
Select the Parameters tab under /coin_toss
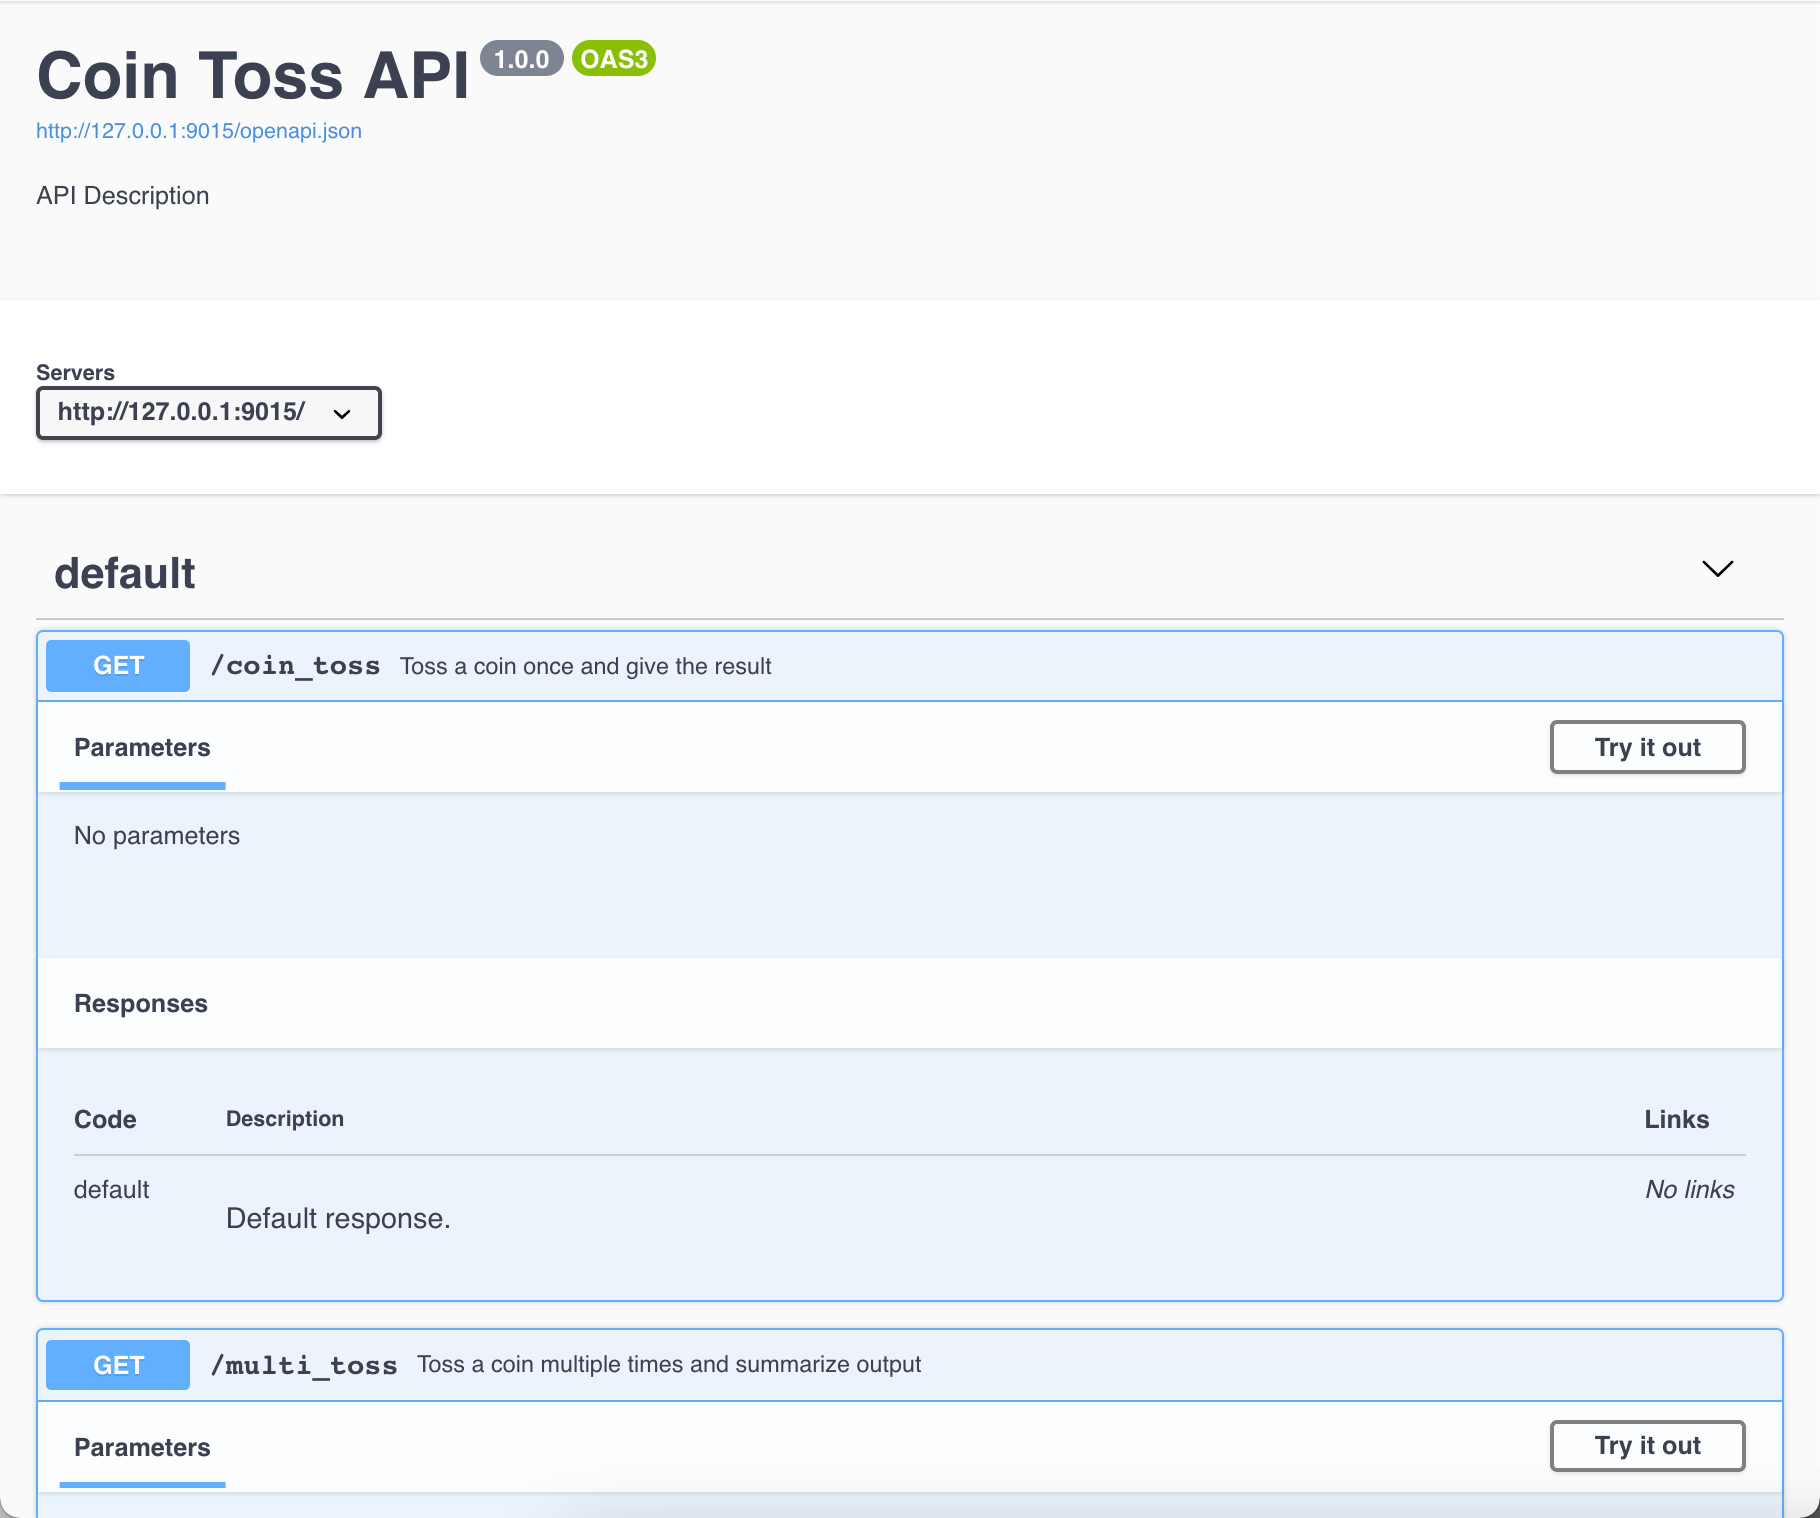[x=142, y=748]
